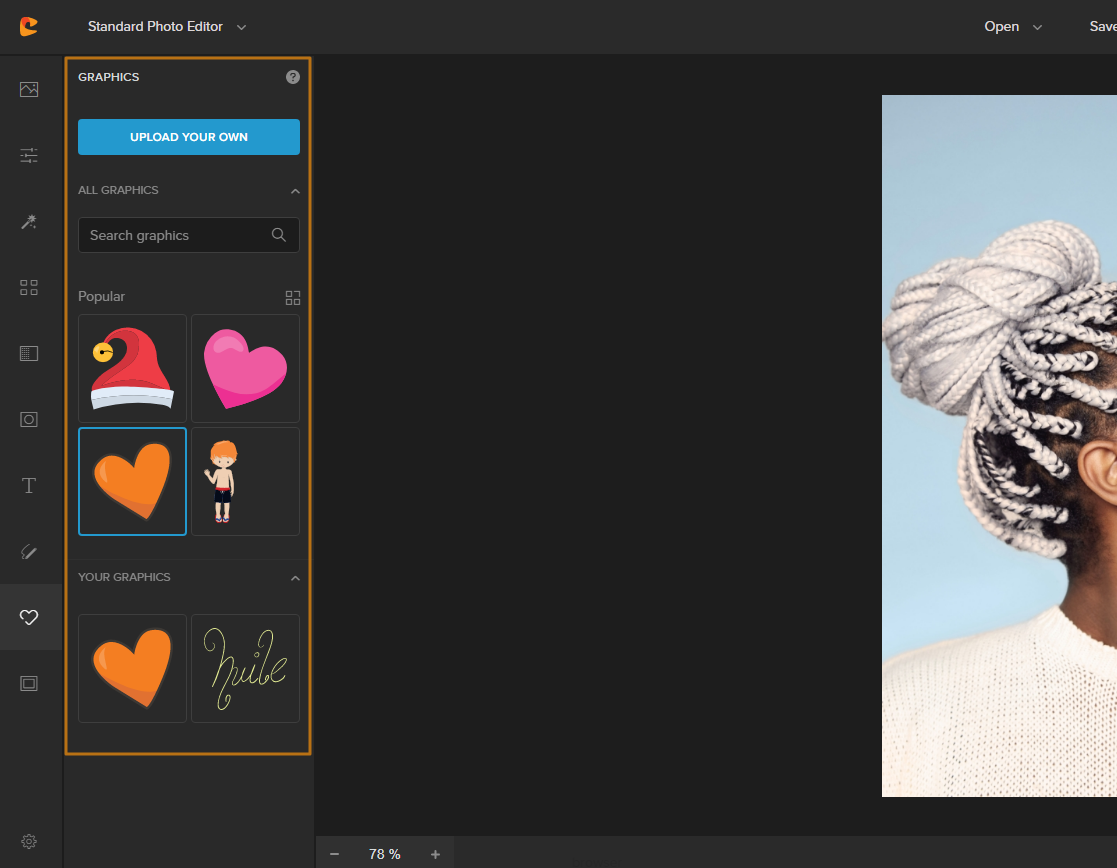Click the Upload Your Own button
This screenshot has height=868, width=1117.
[189, 137]
